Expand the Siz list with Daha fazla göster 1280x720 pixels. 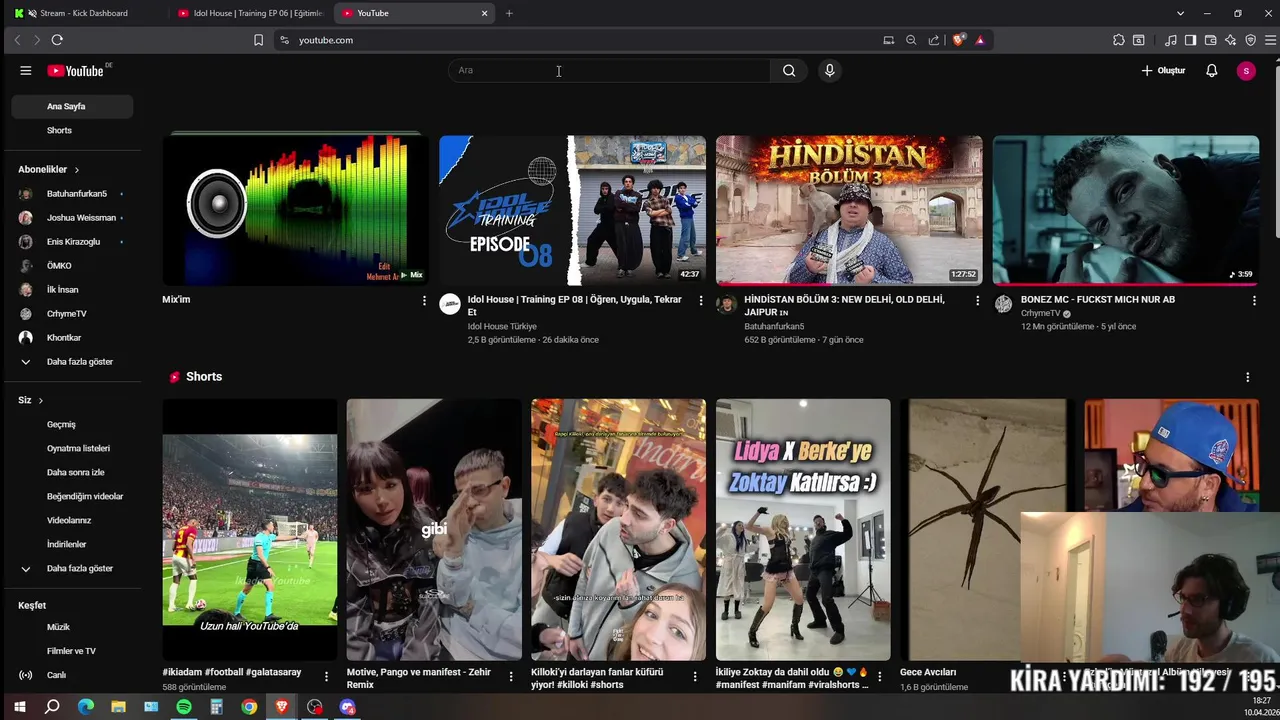pyautogui.click(x=72, y=568)
